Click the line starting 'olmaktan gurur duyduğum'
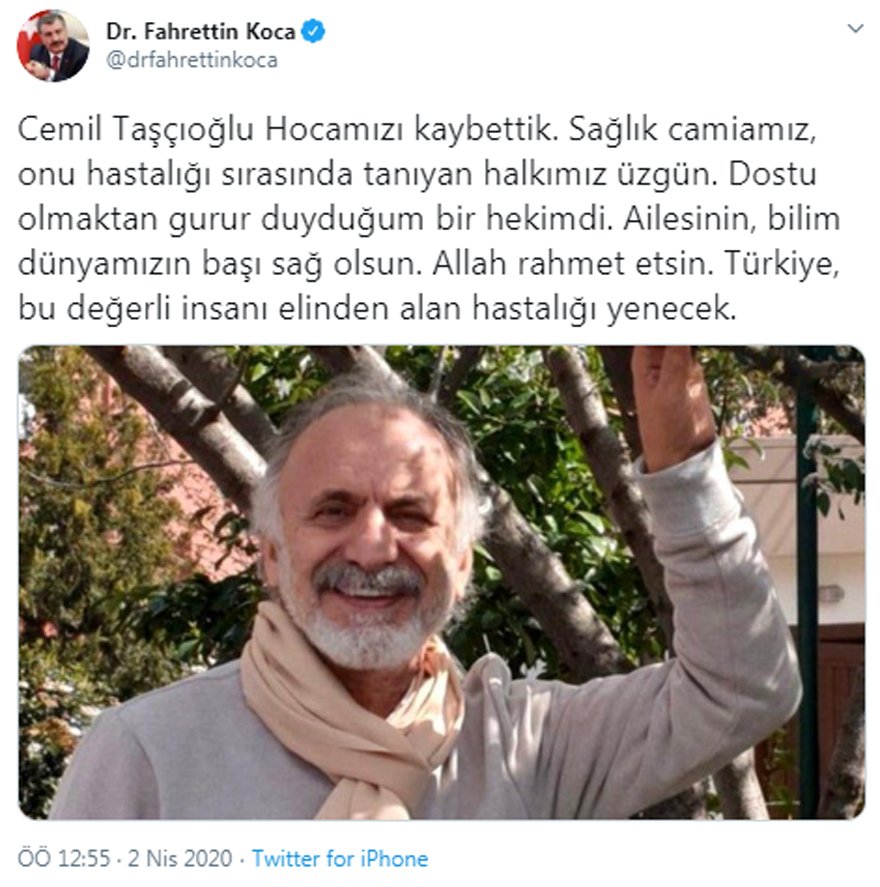The height and width of the screenshot is (887, 880). click(x=429, y=219)
